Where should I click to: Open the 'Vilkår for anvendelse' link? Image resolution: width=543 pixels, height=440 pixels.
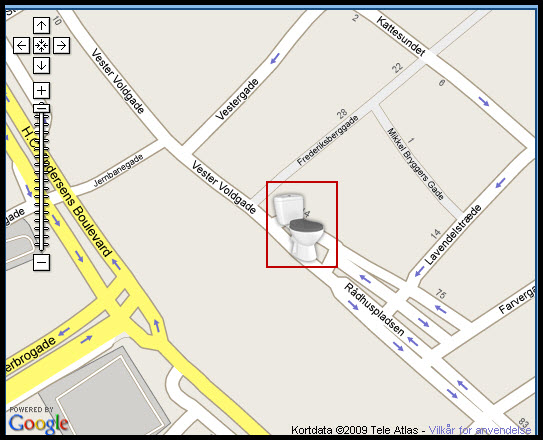point(480,430)
